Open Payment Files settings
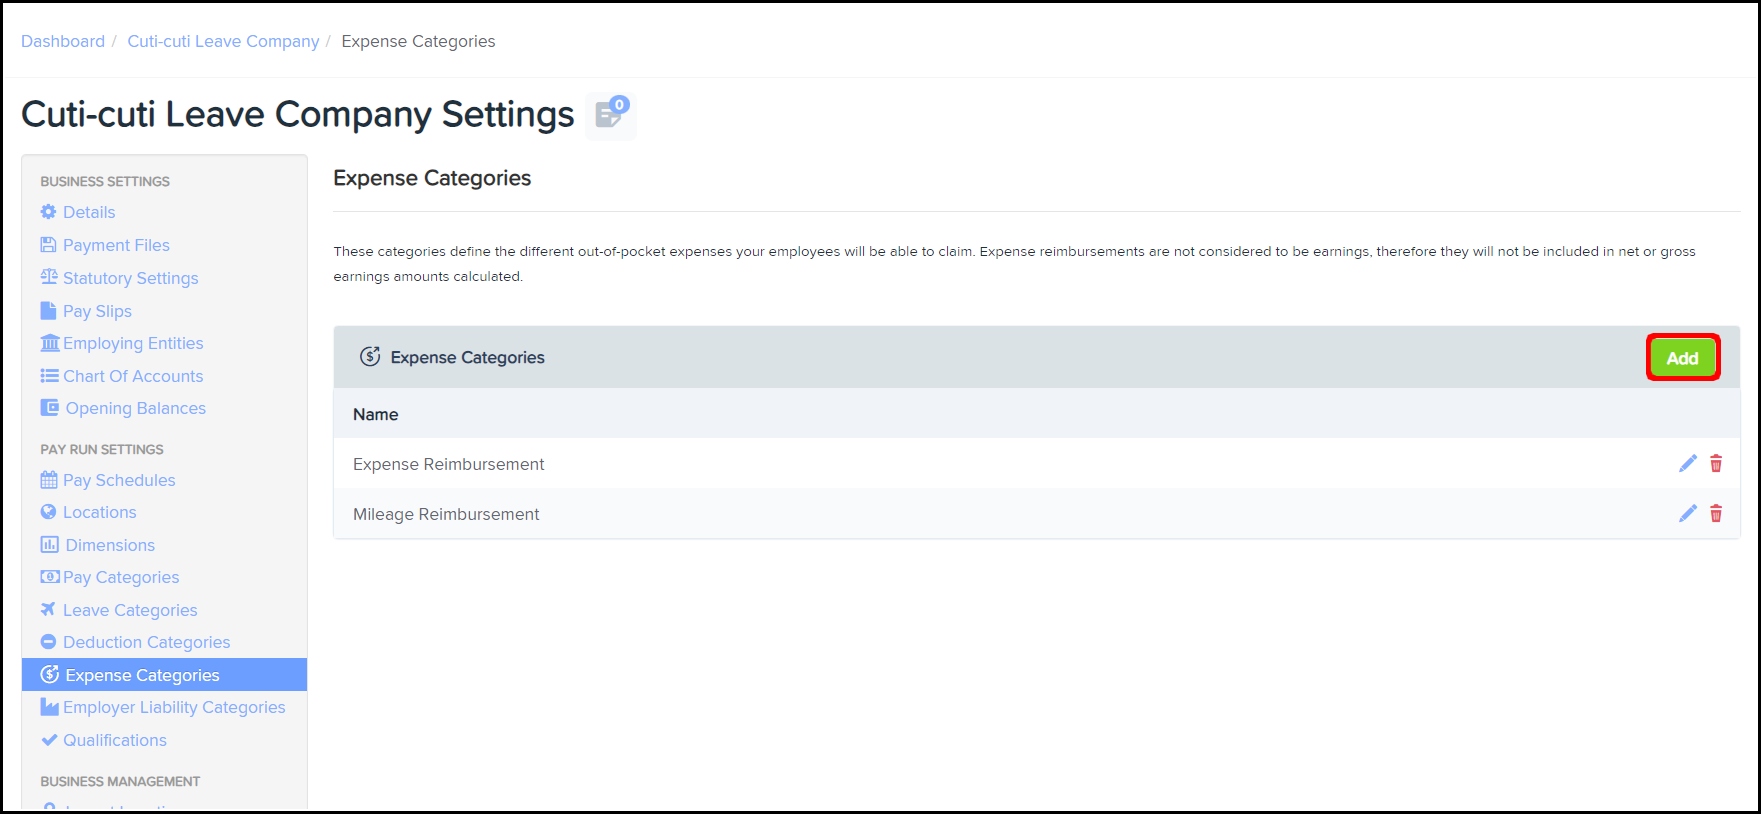Viewport: 1761px width, 814px height. [x=116, y=245]
